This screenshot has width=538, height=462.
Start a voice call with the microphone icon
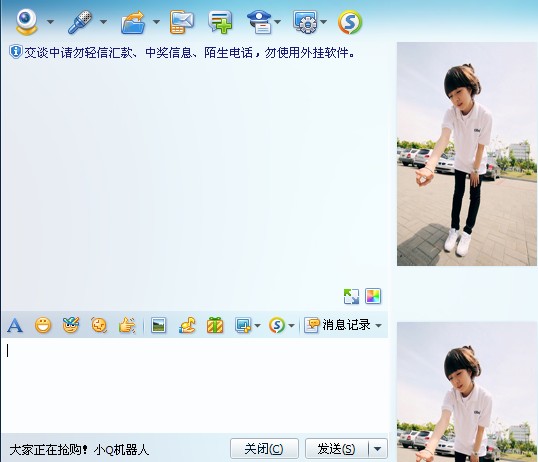pos(80,22)
